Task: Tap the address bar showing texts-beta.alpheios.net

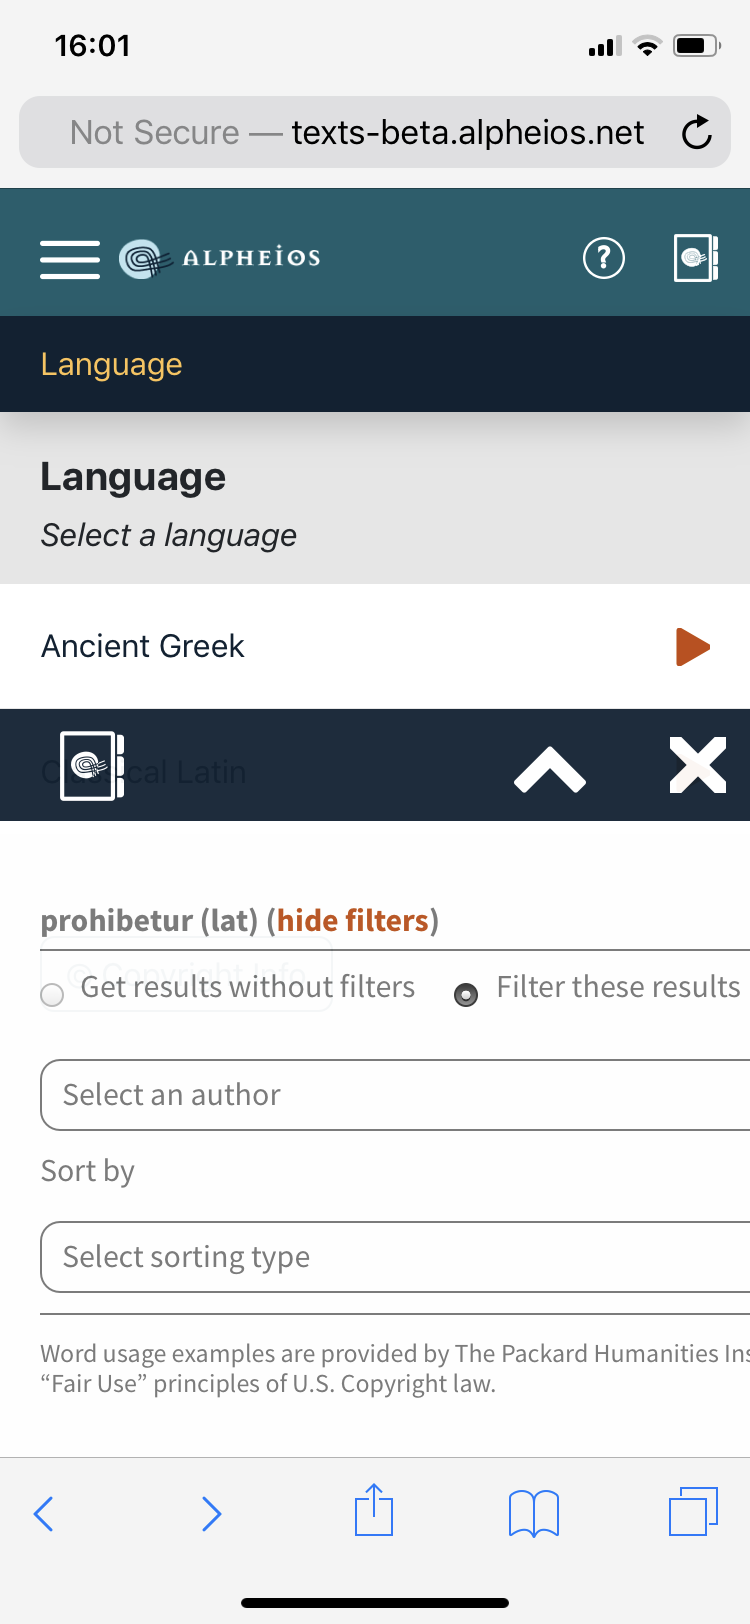Action: [375, 131]
